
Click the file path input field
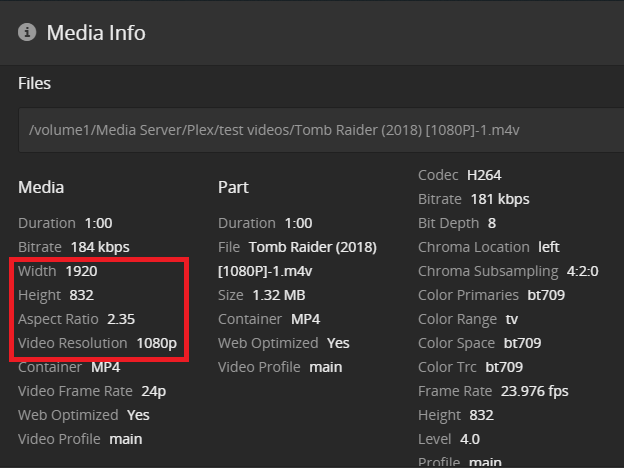pyautogui.click(x=320, y=131)
